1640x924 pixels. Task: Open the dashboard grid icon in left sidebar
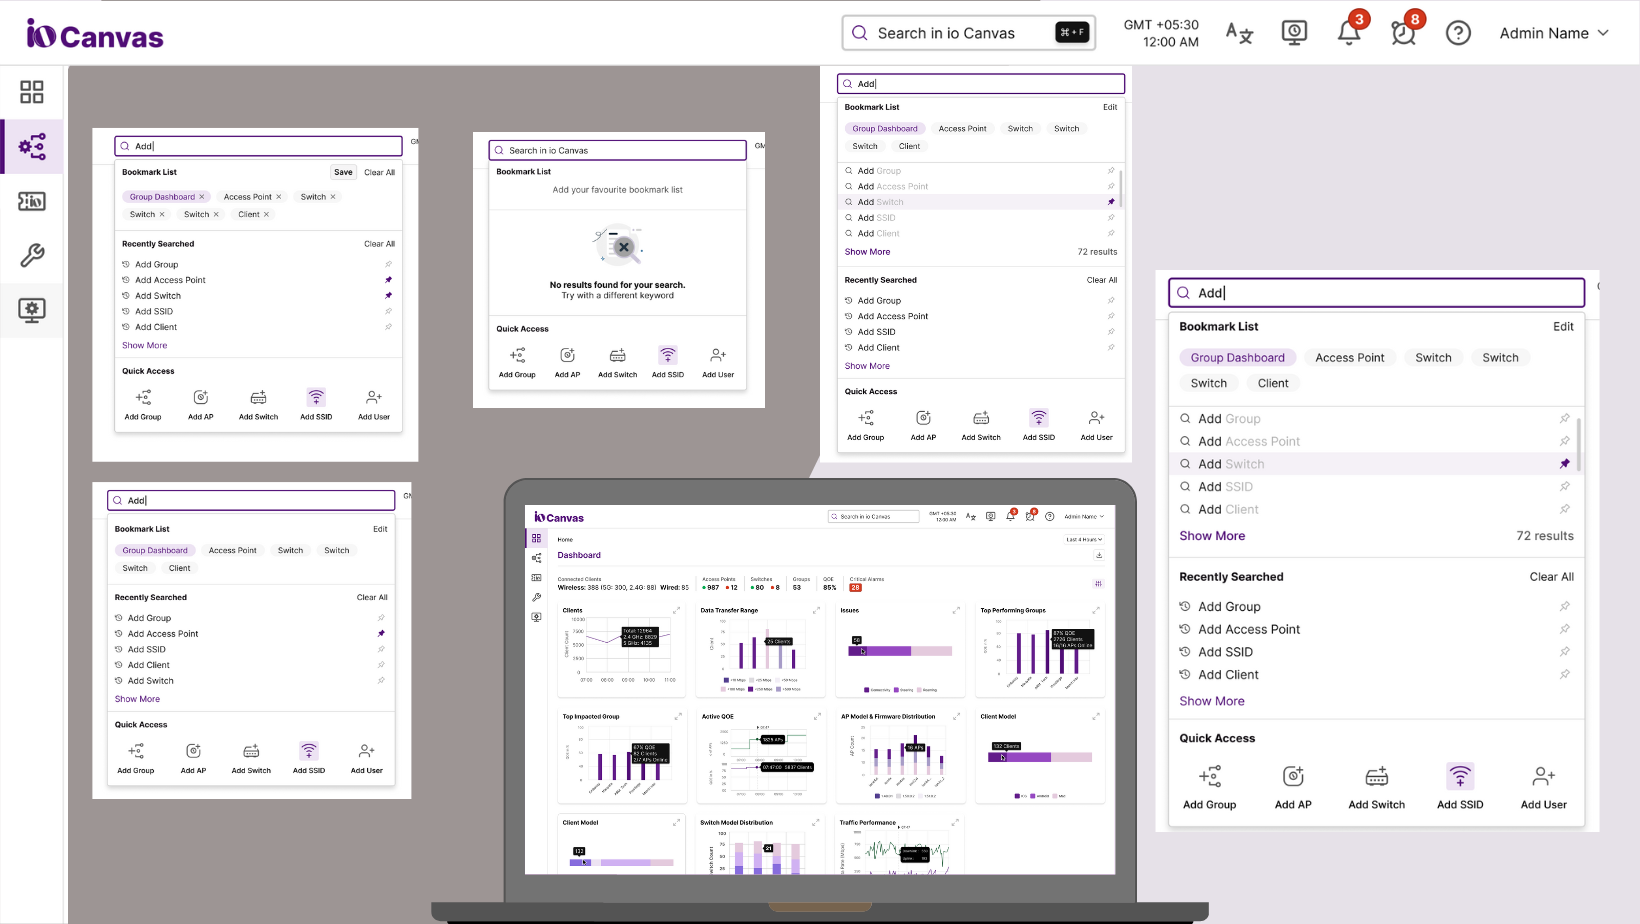[32, 92]
